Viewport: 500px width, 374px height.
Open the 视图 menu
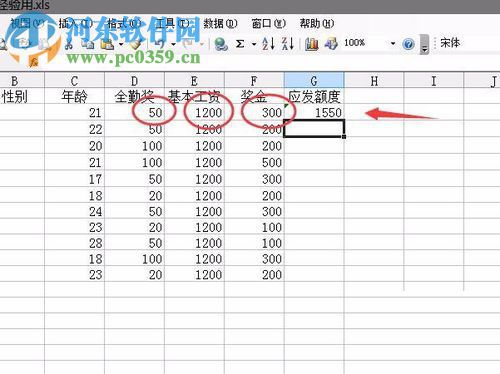(27, 23)
